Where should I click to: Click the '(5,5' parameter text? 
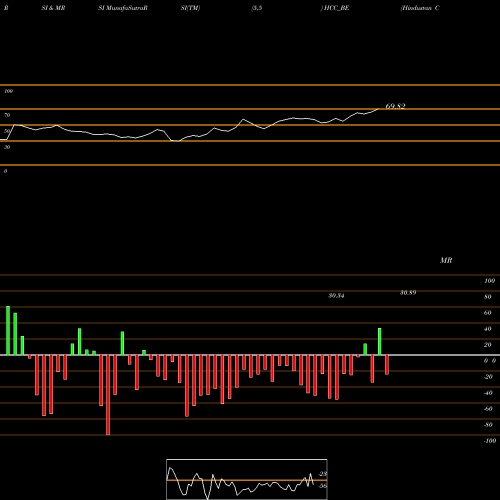pos(257,8)
